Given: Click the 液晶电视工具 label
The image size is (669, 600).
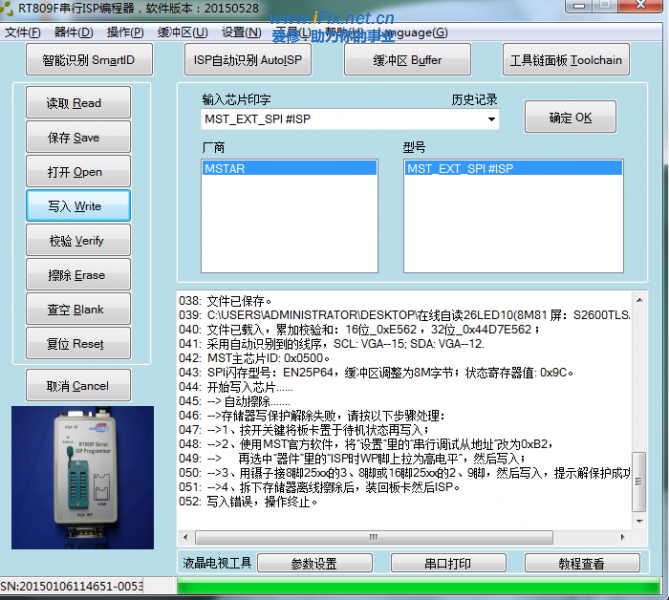Looking at the screenshot, I should [217, 563].
